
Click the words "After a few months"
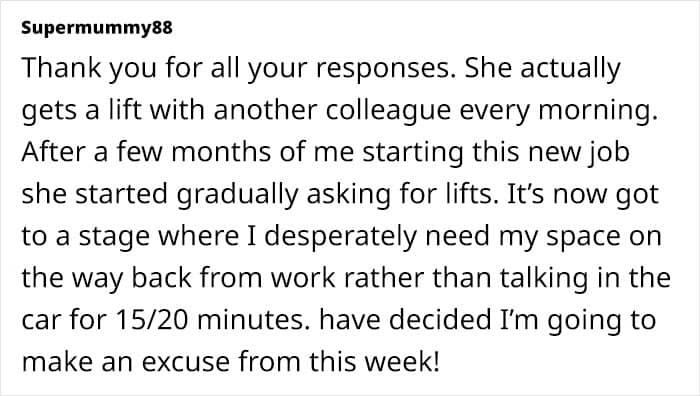(x=146, y=151)
